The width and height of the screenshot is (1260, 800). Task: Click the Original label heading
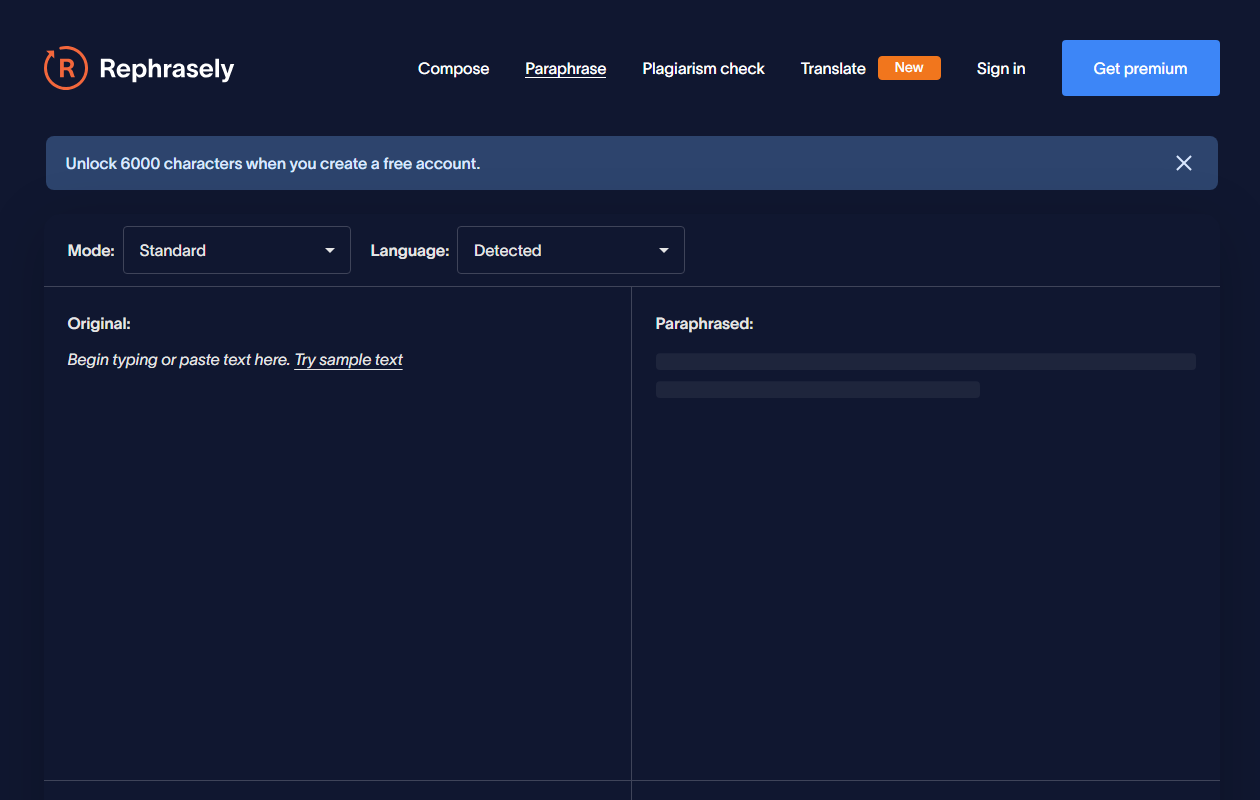point(99,324)
